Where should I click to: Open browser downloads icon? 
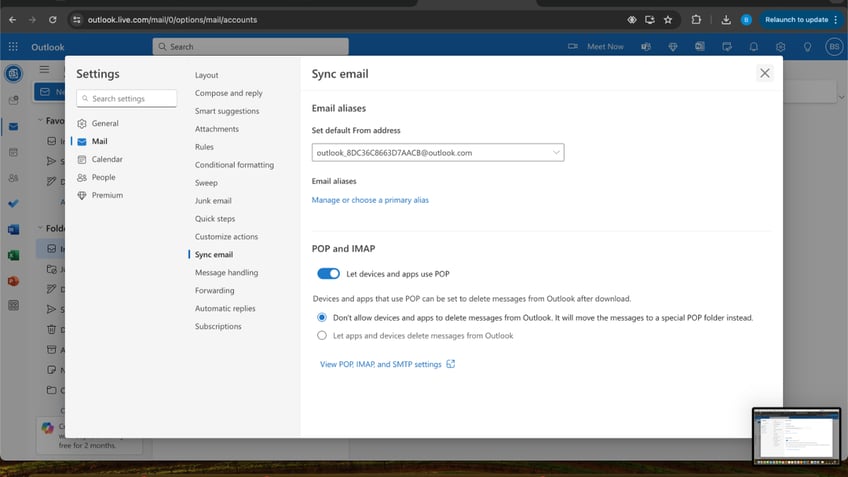coord(726,19)
